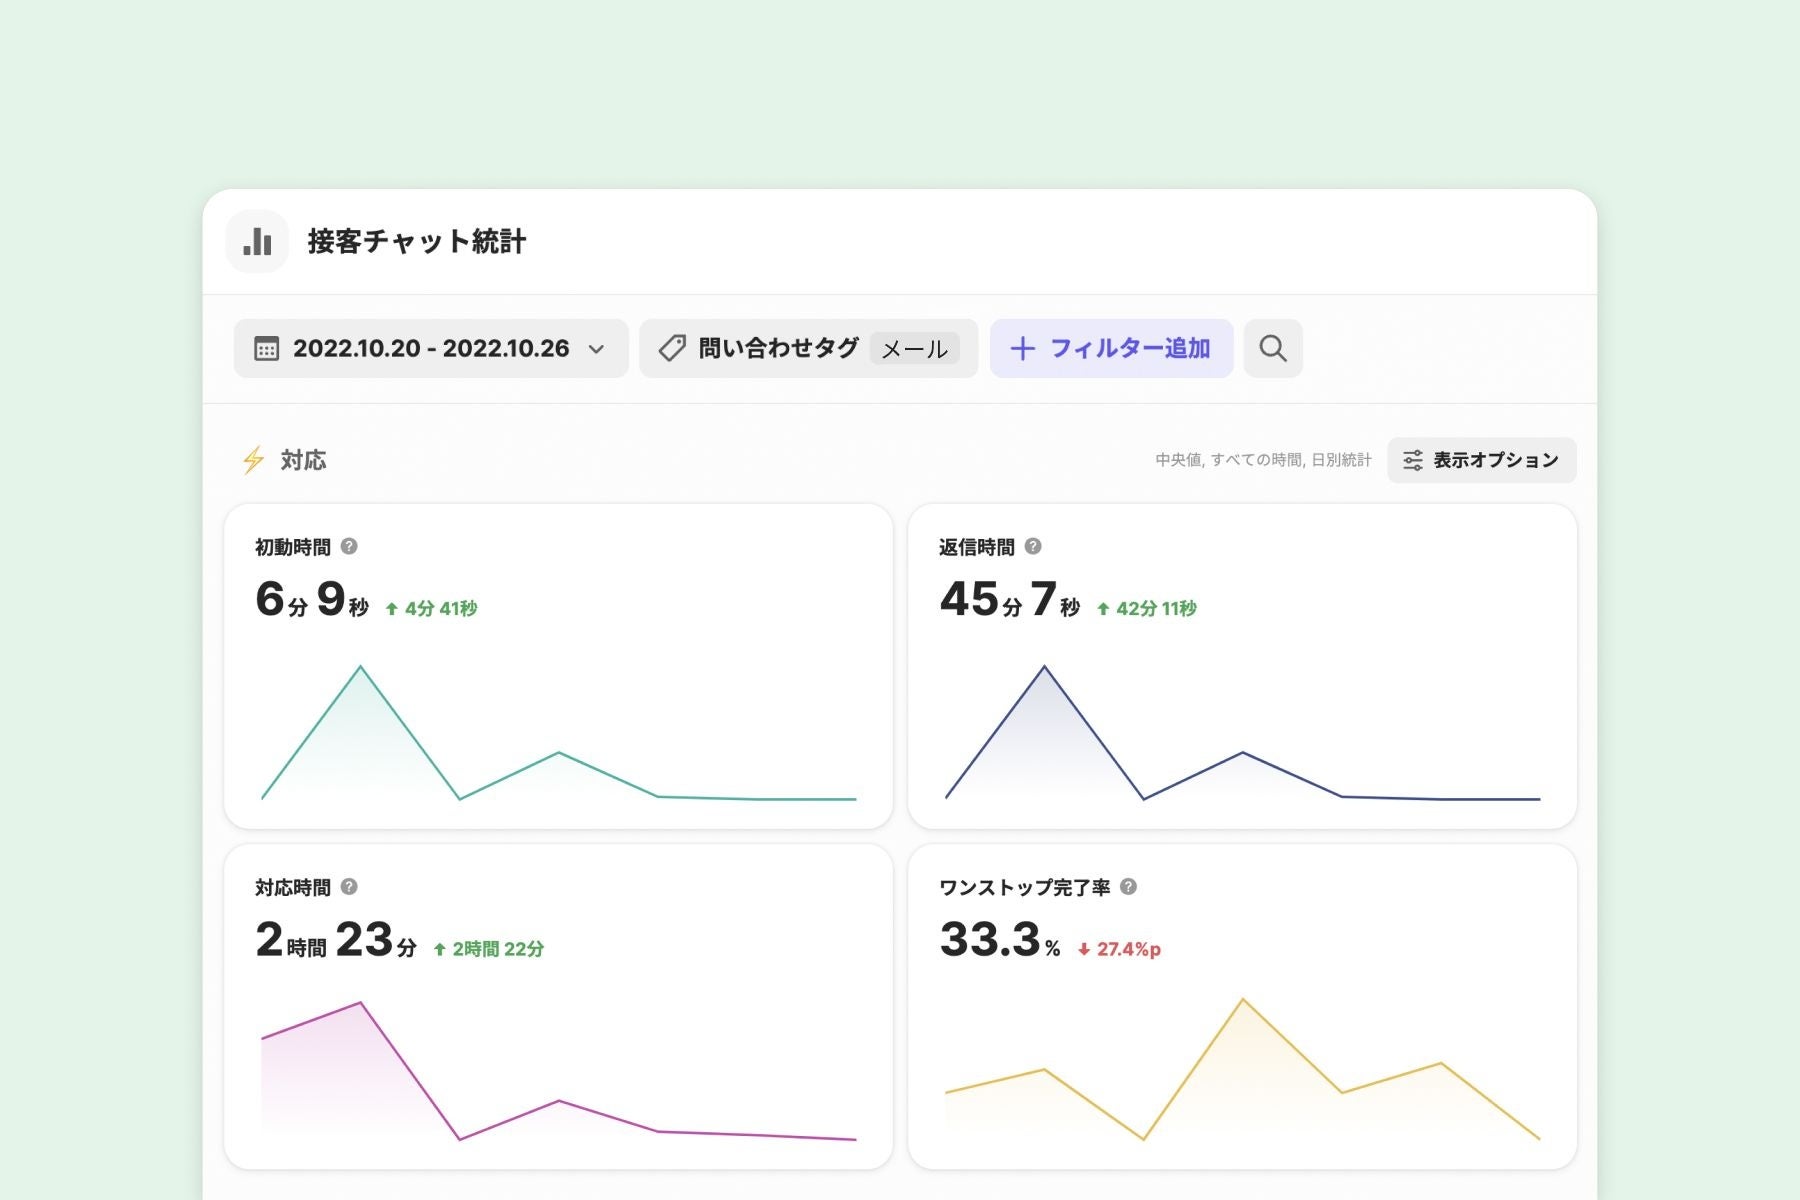Image resolution: width=1800 pixels, height=1200 pixels.
Task: Click the help icon next to 対応時間
Action: tap(349, 887)
